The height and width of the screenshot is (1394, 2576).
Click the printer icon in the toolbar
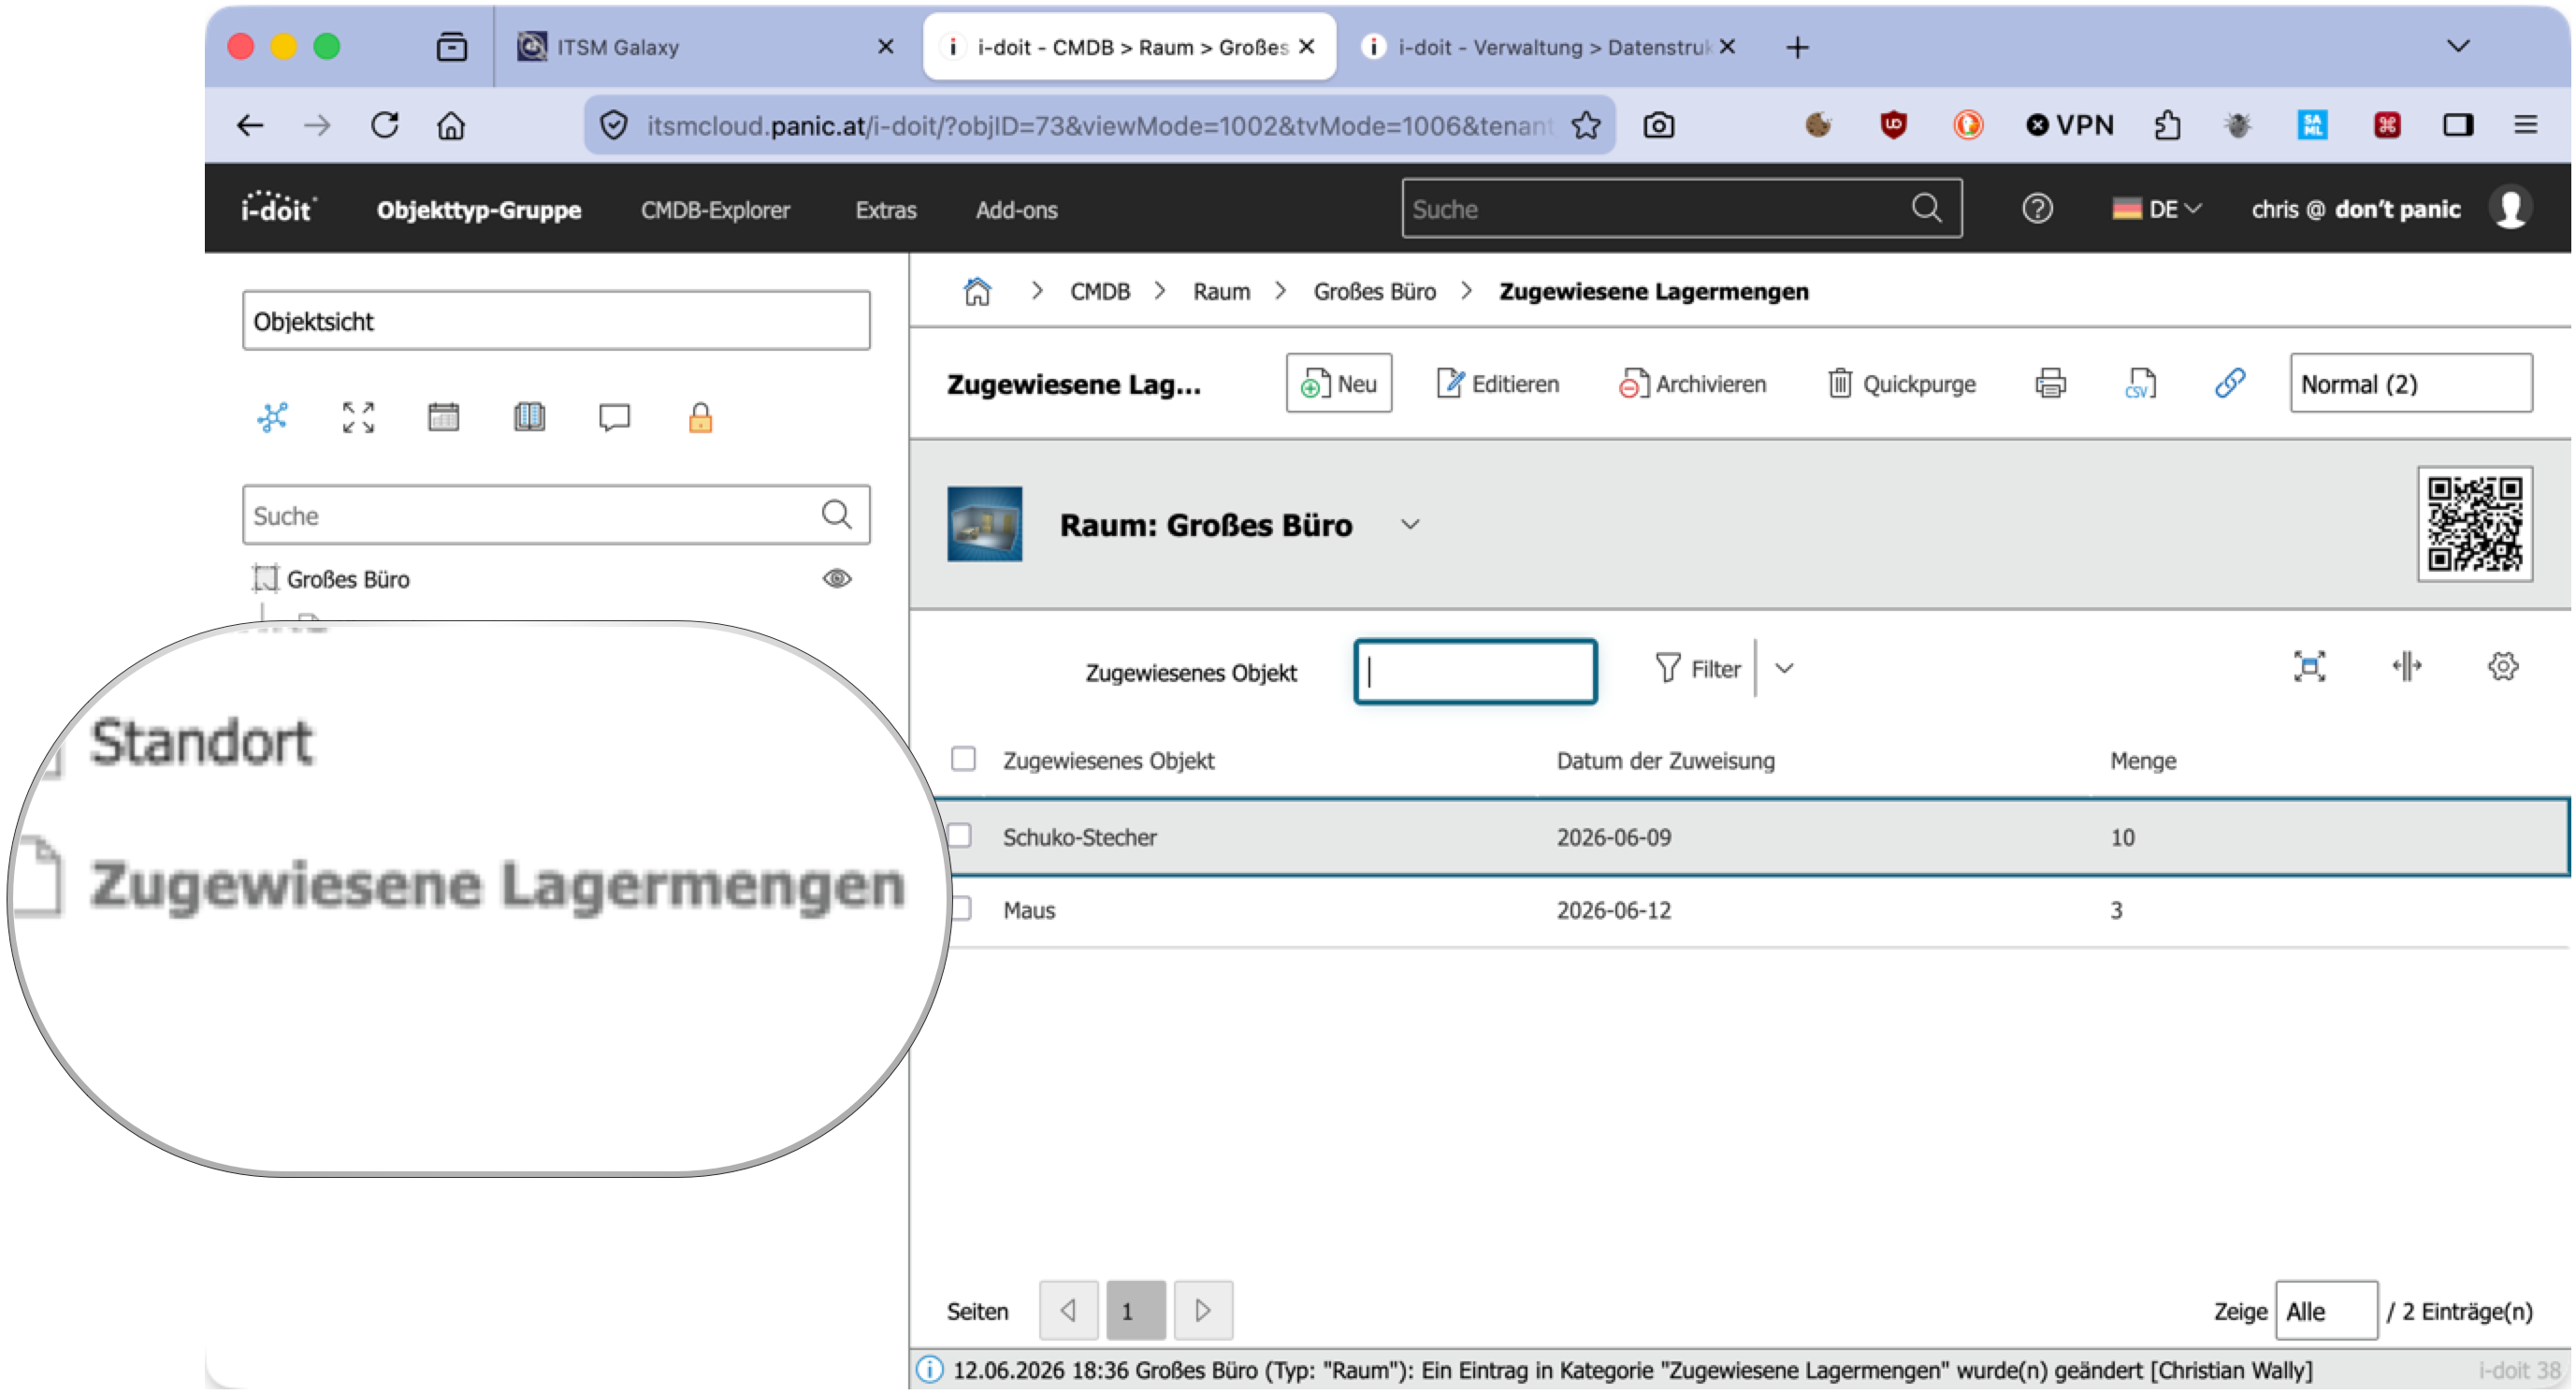coord(2050,383)
